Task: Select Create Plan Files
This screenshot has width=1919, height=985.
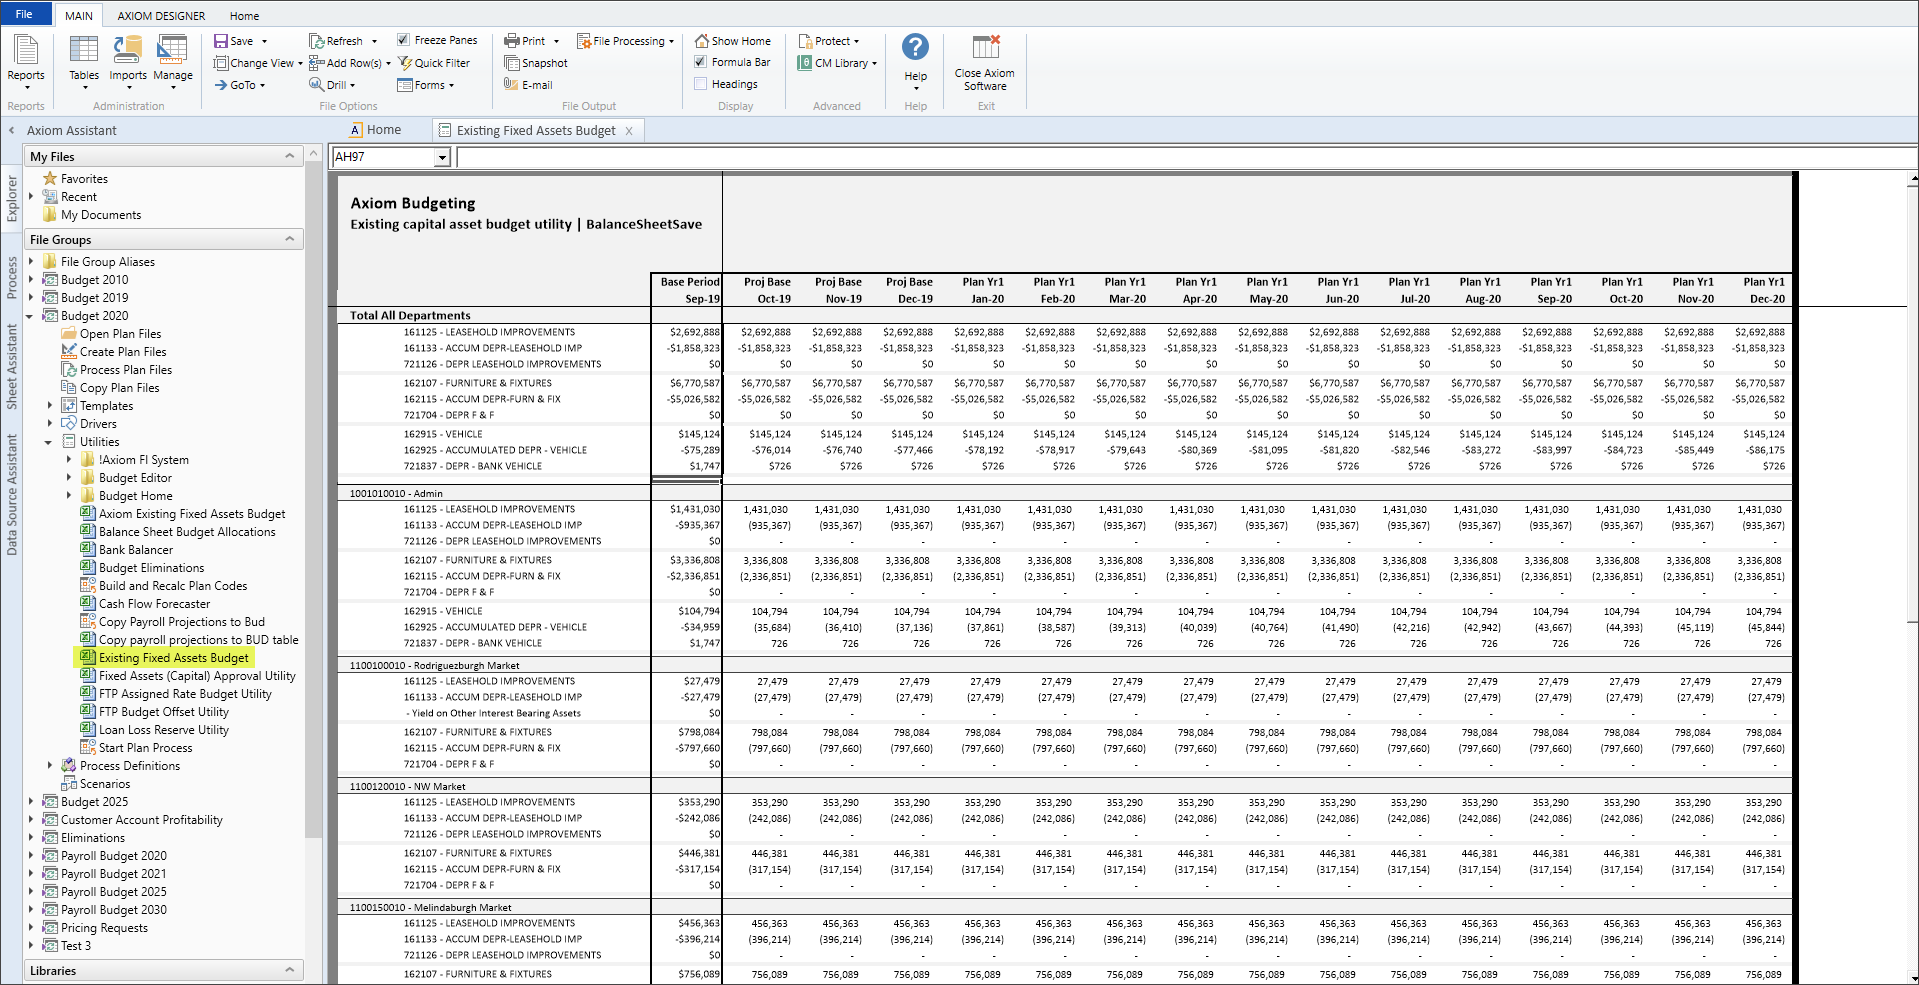Action: tap(114, 352)
